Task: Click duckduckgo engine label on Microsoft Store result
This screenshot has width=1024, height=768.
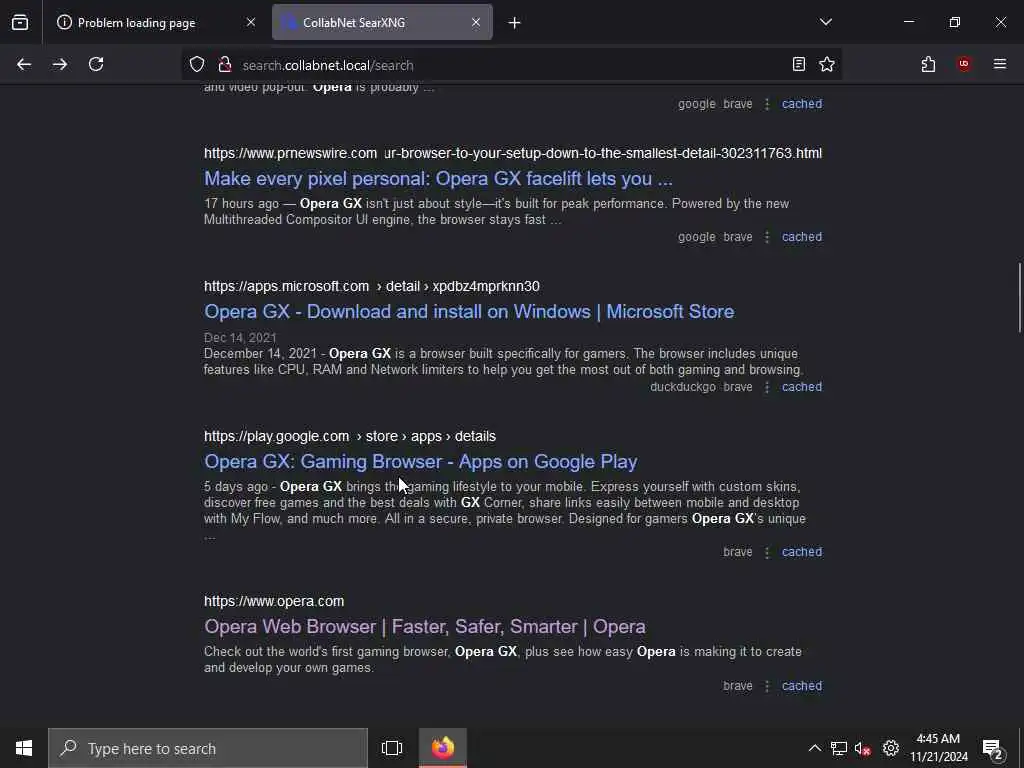Action: pyautogui.click(x=682, y=387)
